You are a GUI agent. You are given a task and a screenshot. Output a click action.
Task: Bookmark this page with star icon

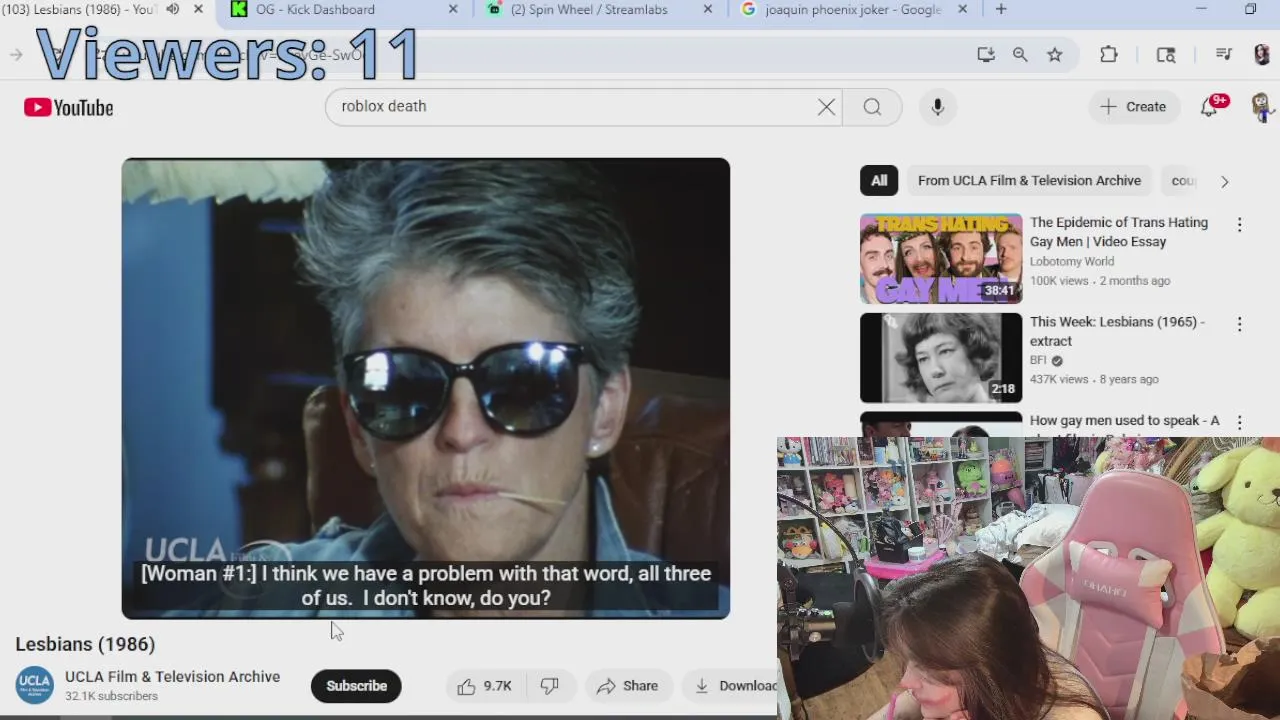[x=1055, y=55]
